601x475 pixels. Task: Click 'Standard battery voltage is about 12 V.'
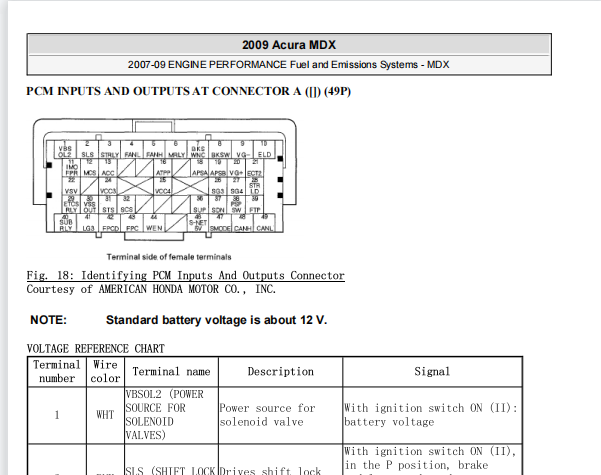point(217,320)
